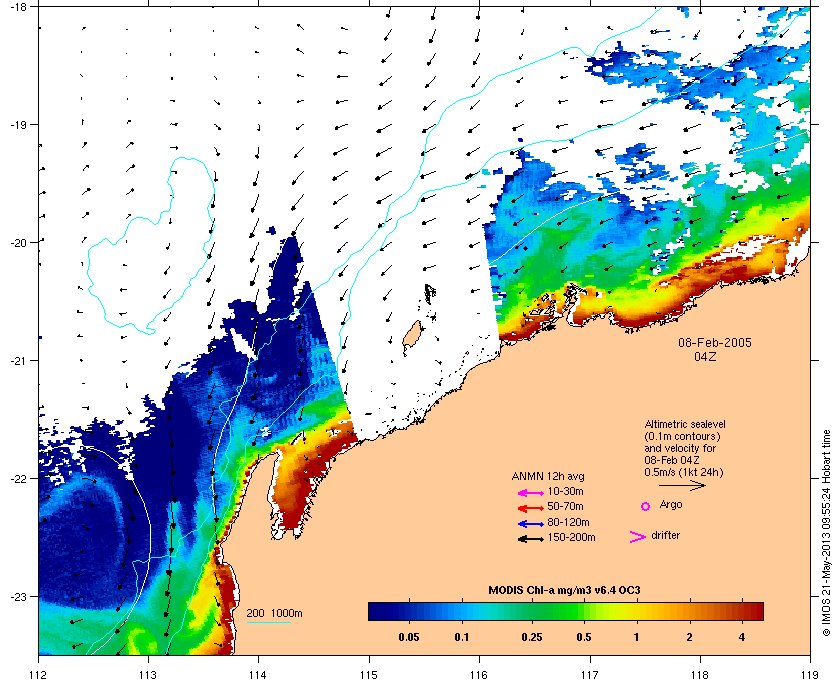Click latitude axis label -18

18,6
